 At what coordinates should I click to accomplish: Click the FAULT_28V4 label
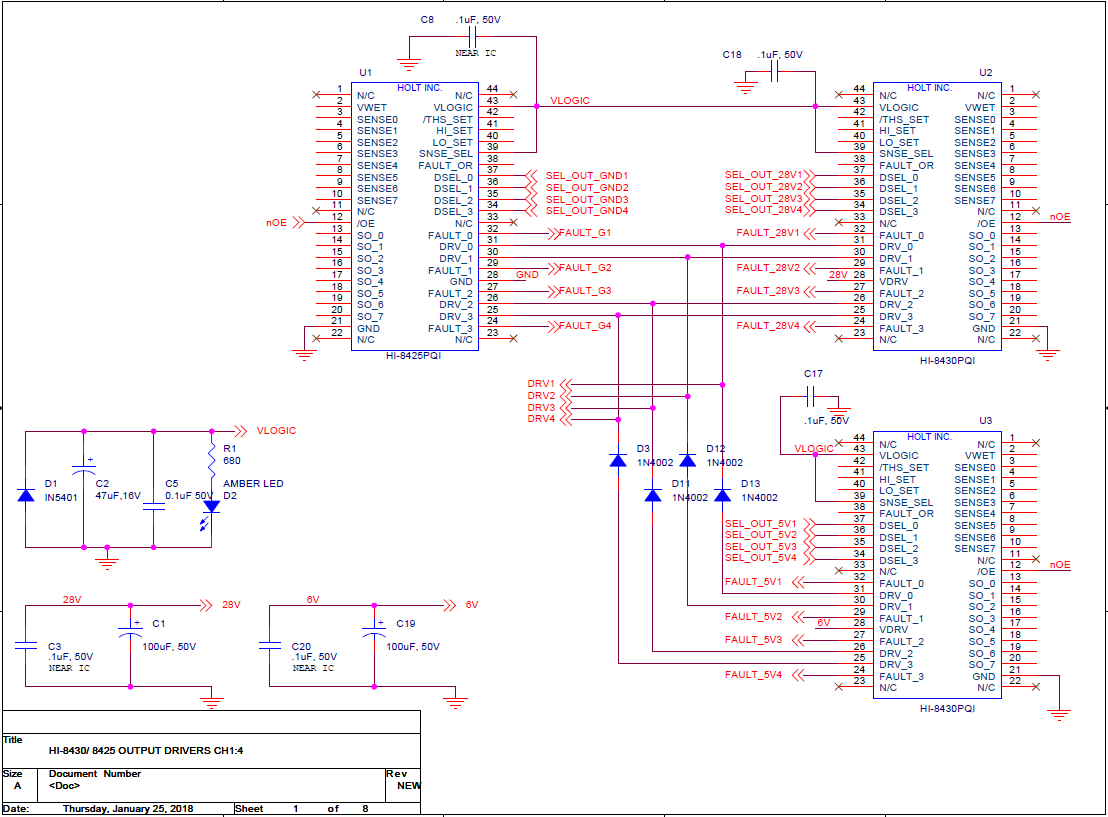[768, 326]
